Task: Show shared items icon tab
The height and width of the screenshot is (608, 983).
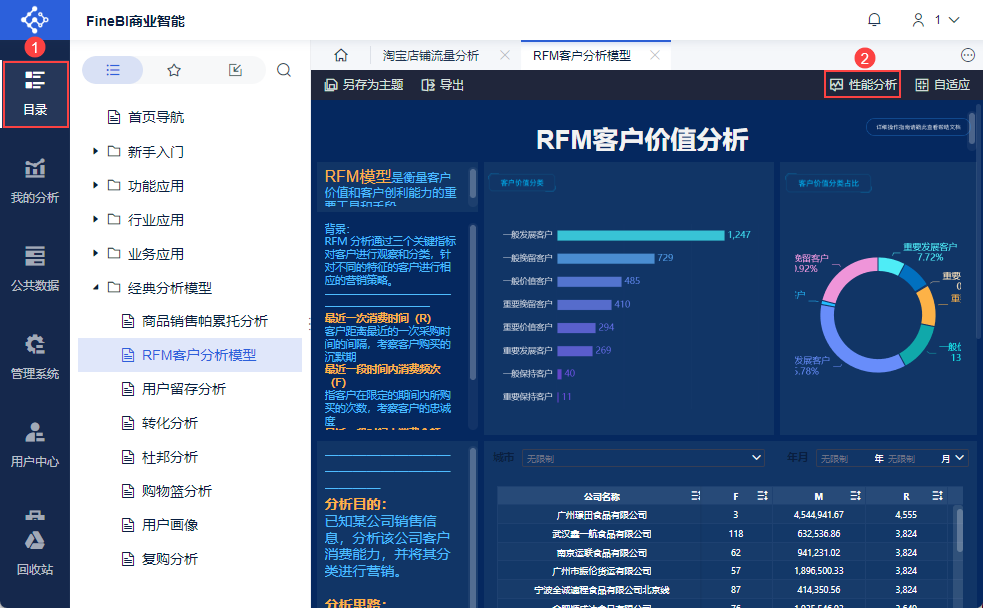Action: [x=235, y=70]
